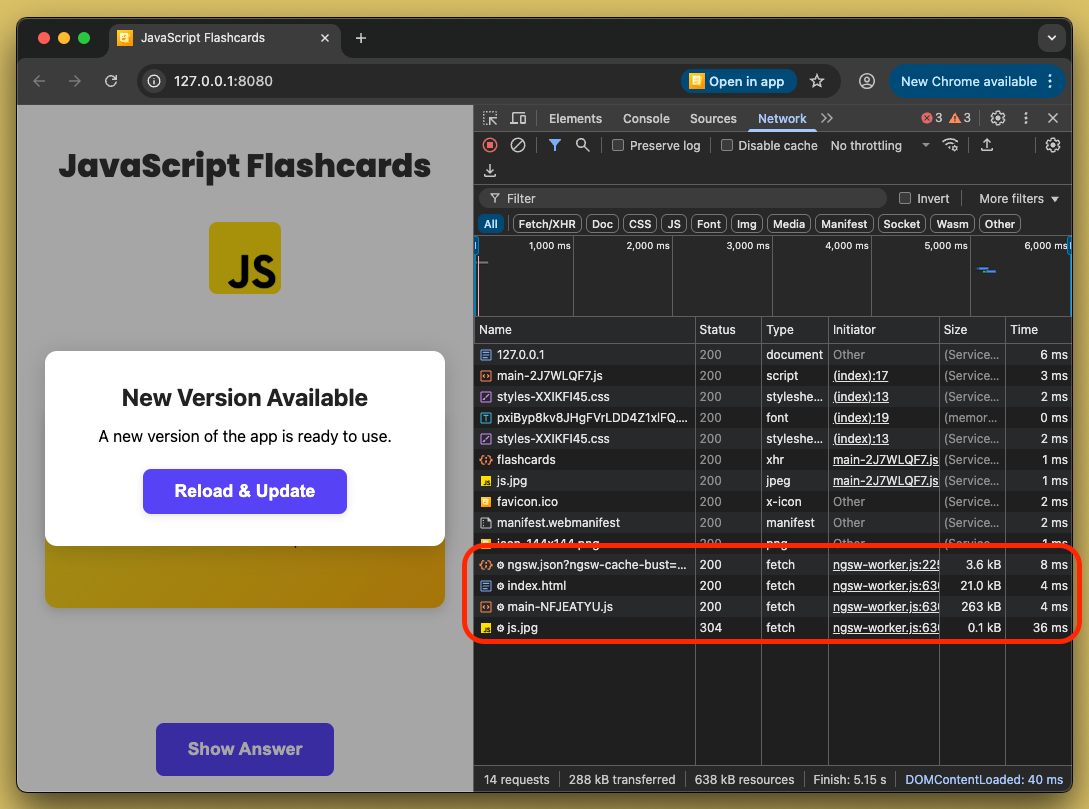Filter requests by Media type
The height and width of the screenshot is (809, 1089).
pos(789,224)
